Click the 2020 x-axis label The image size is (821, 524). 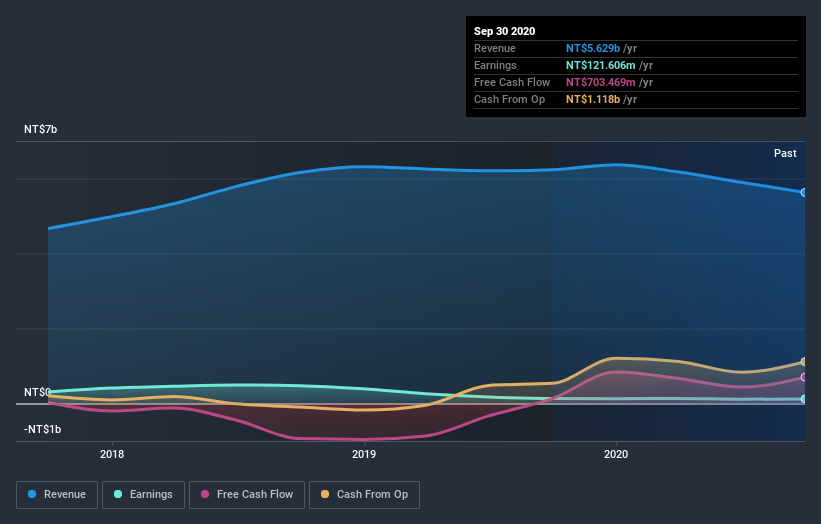click(616, 454)
